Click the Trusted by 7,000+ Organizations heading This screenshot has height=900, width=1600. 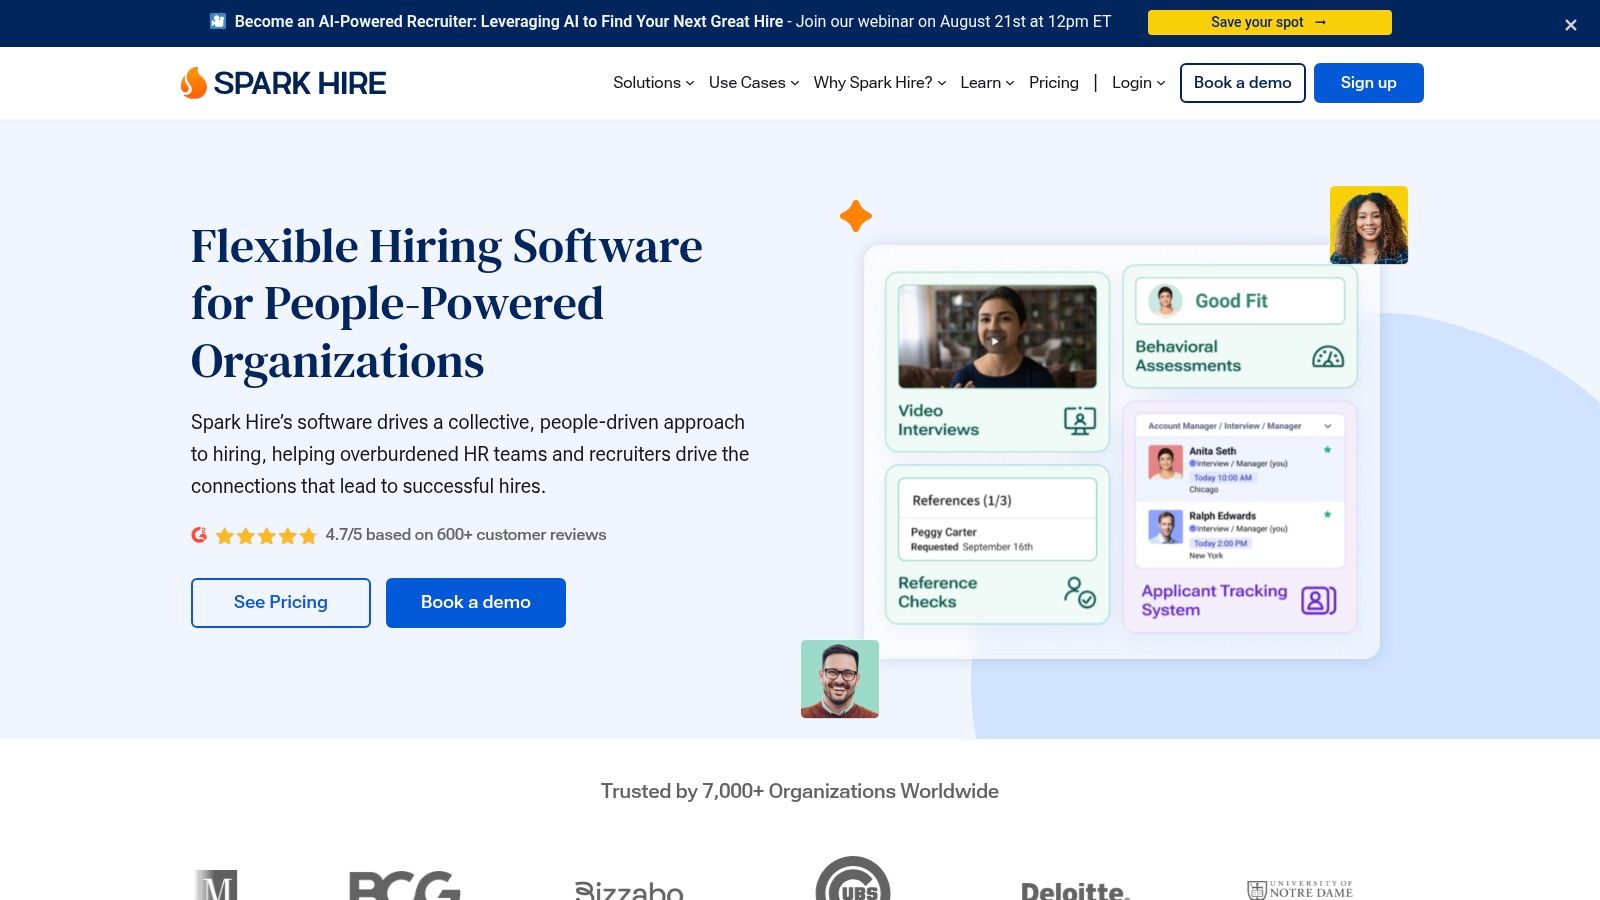click(800, 791)
